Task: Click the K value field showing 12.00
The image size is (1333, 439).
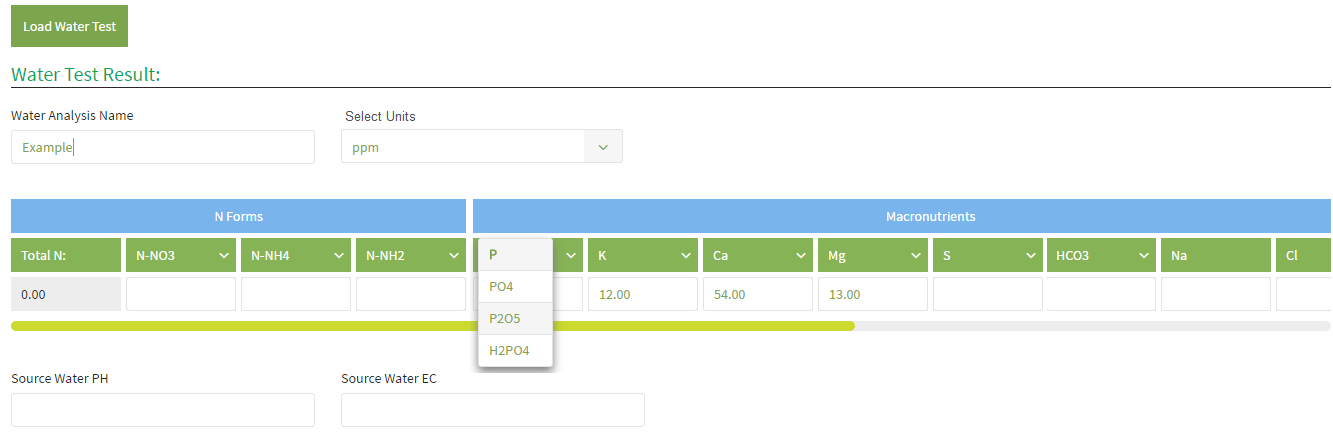Action: (643, 294)
